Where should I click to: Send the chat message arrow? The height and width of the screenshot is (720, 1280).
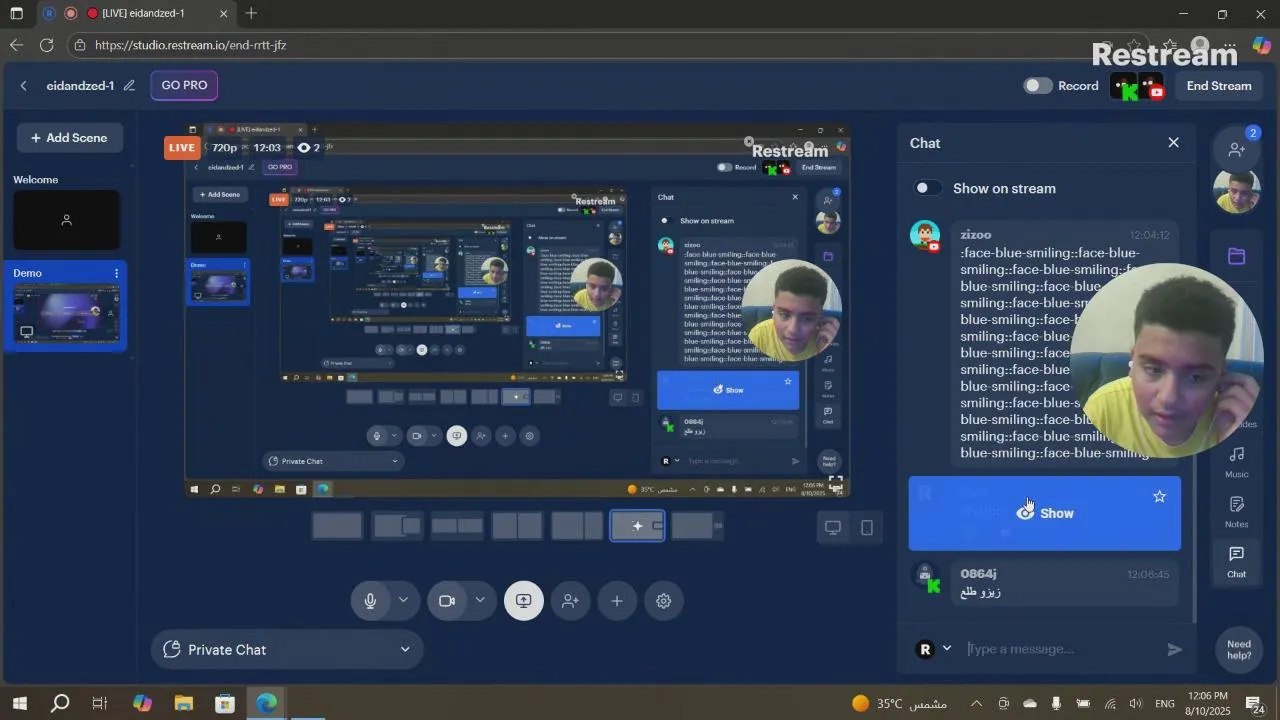pyautogui.click(x=1175, y=650)
